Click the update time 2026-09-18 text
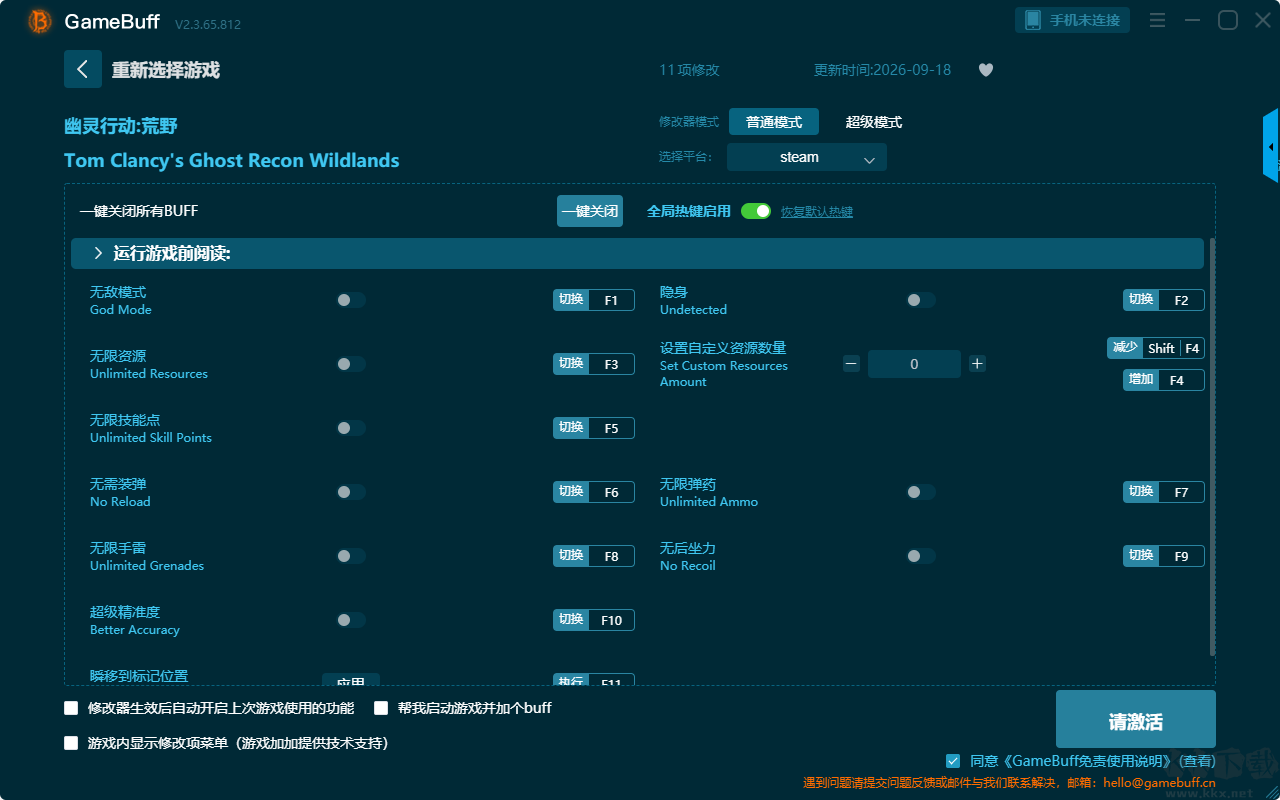 [x=883, y=70]
